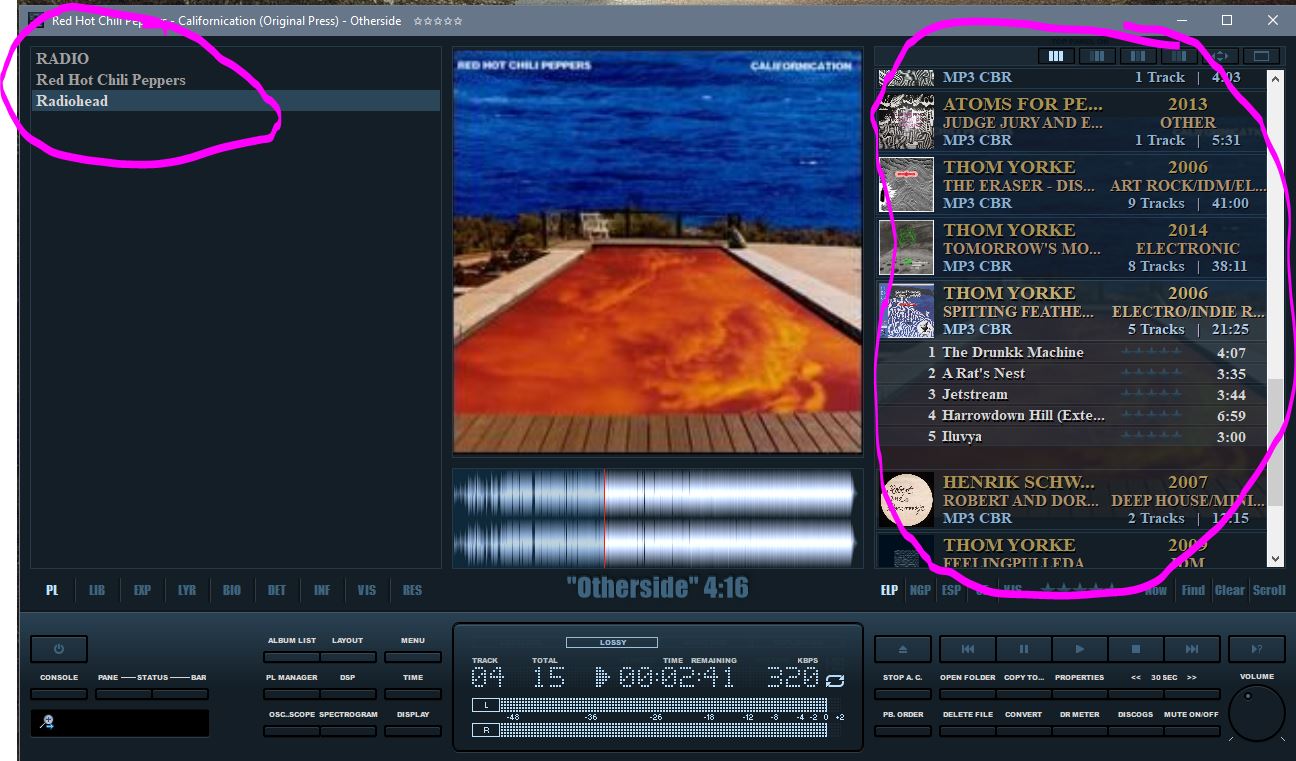Image resolution: width=1296 pixels, height=761 pixels.
Task: Open the LYR lyrics tab
Action: click(187, 591)
